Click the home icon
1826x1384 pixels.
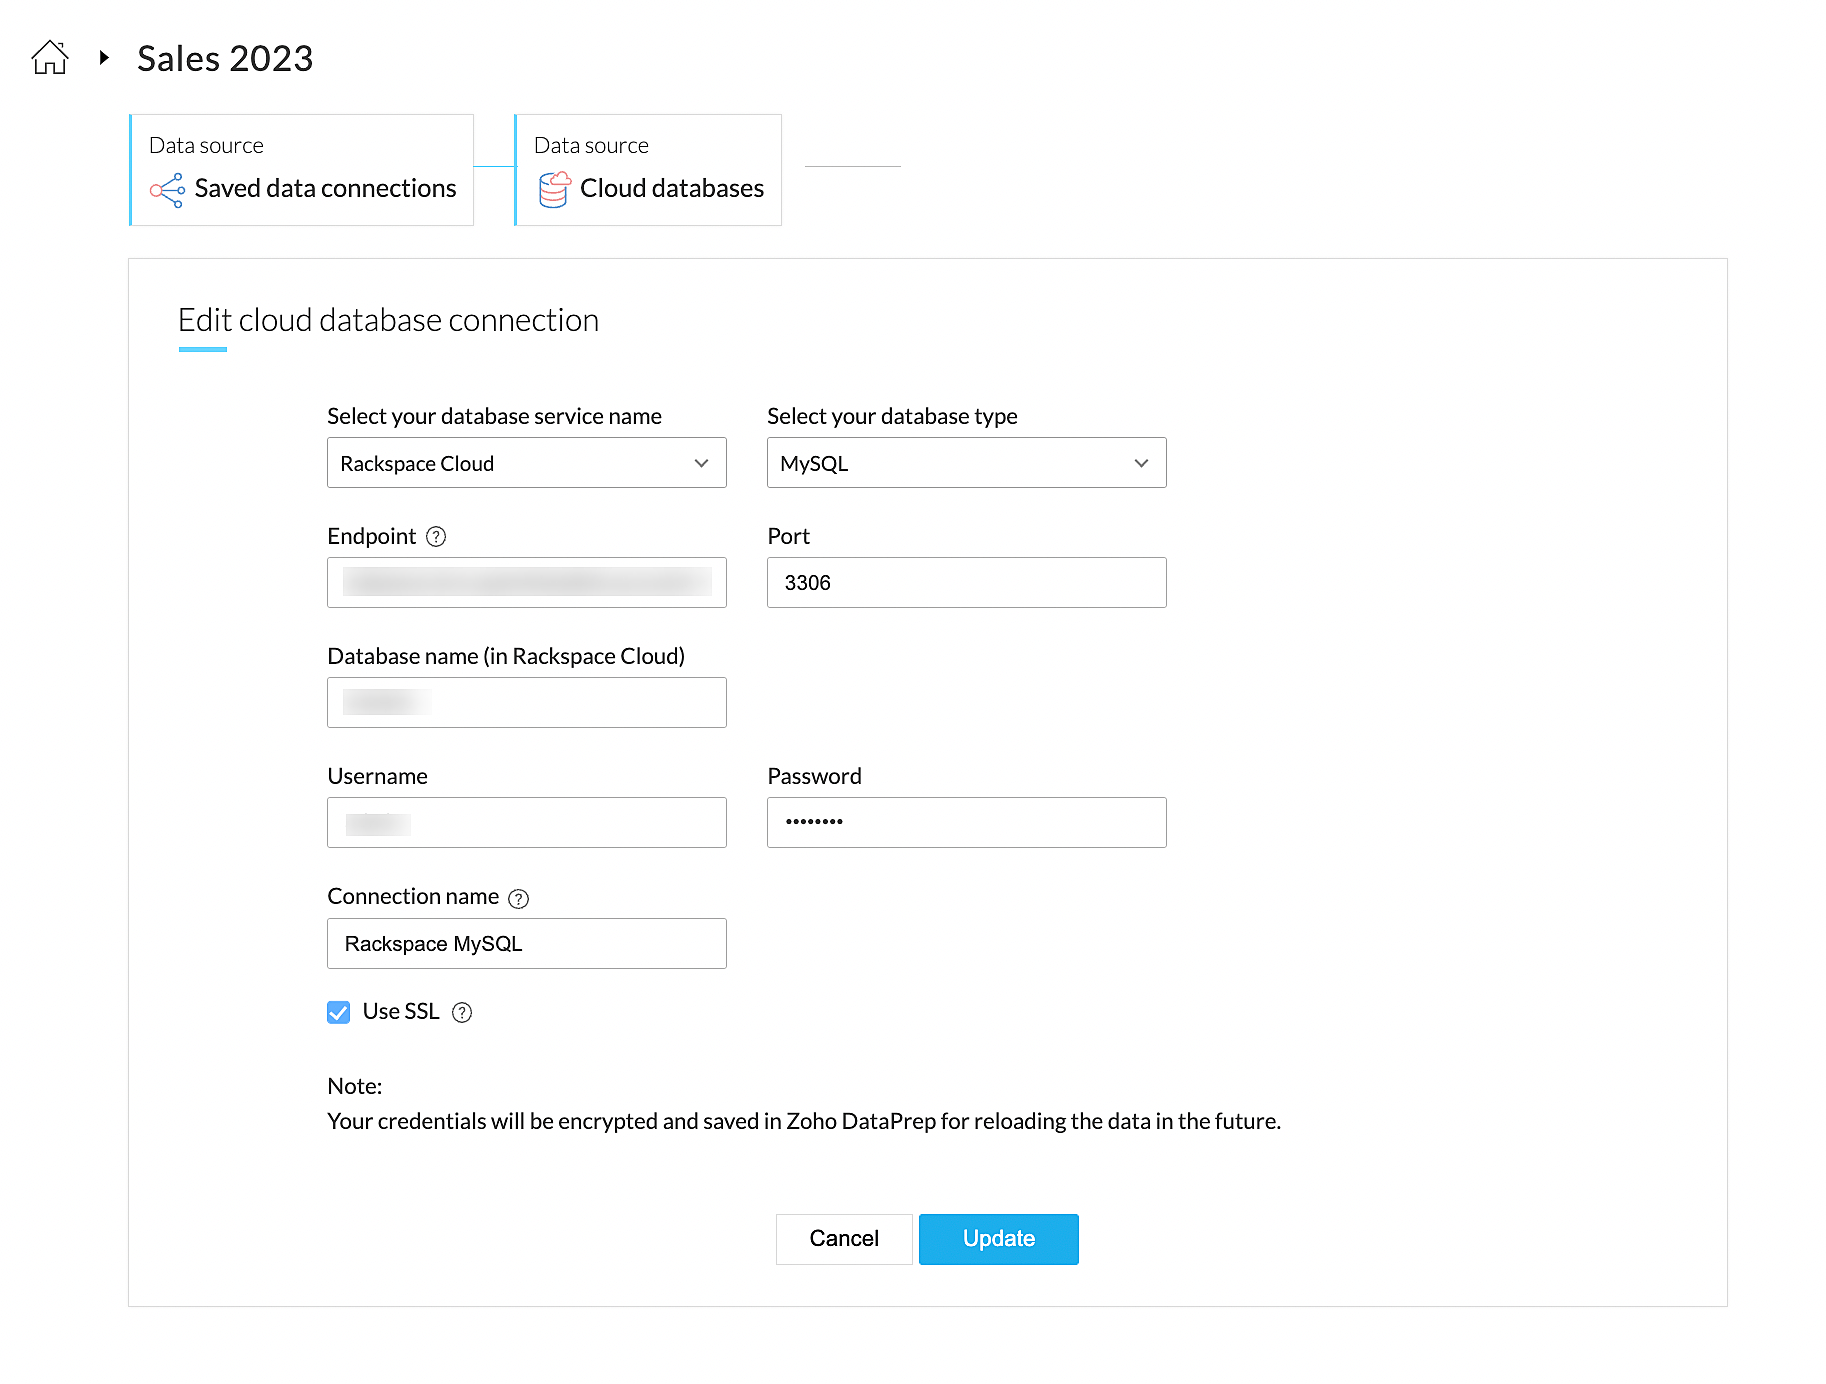click(x=49, y=58)
